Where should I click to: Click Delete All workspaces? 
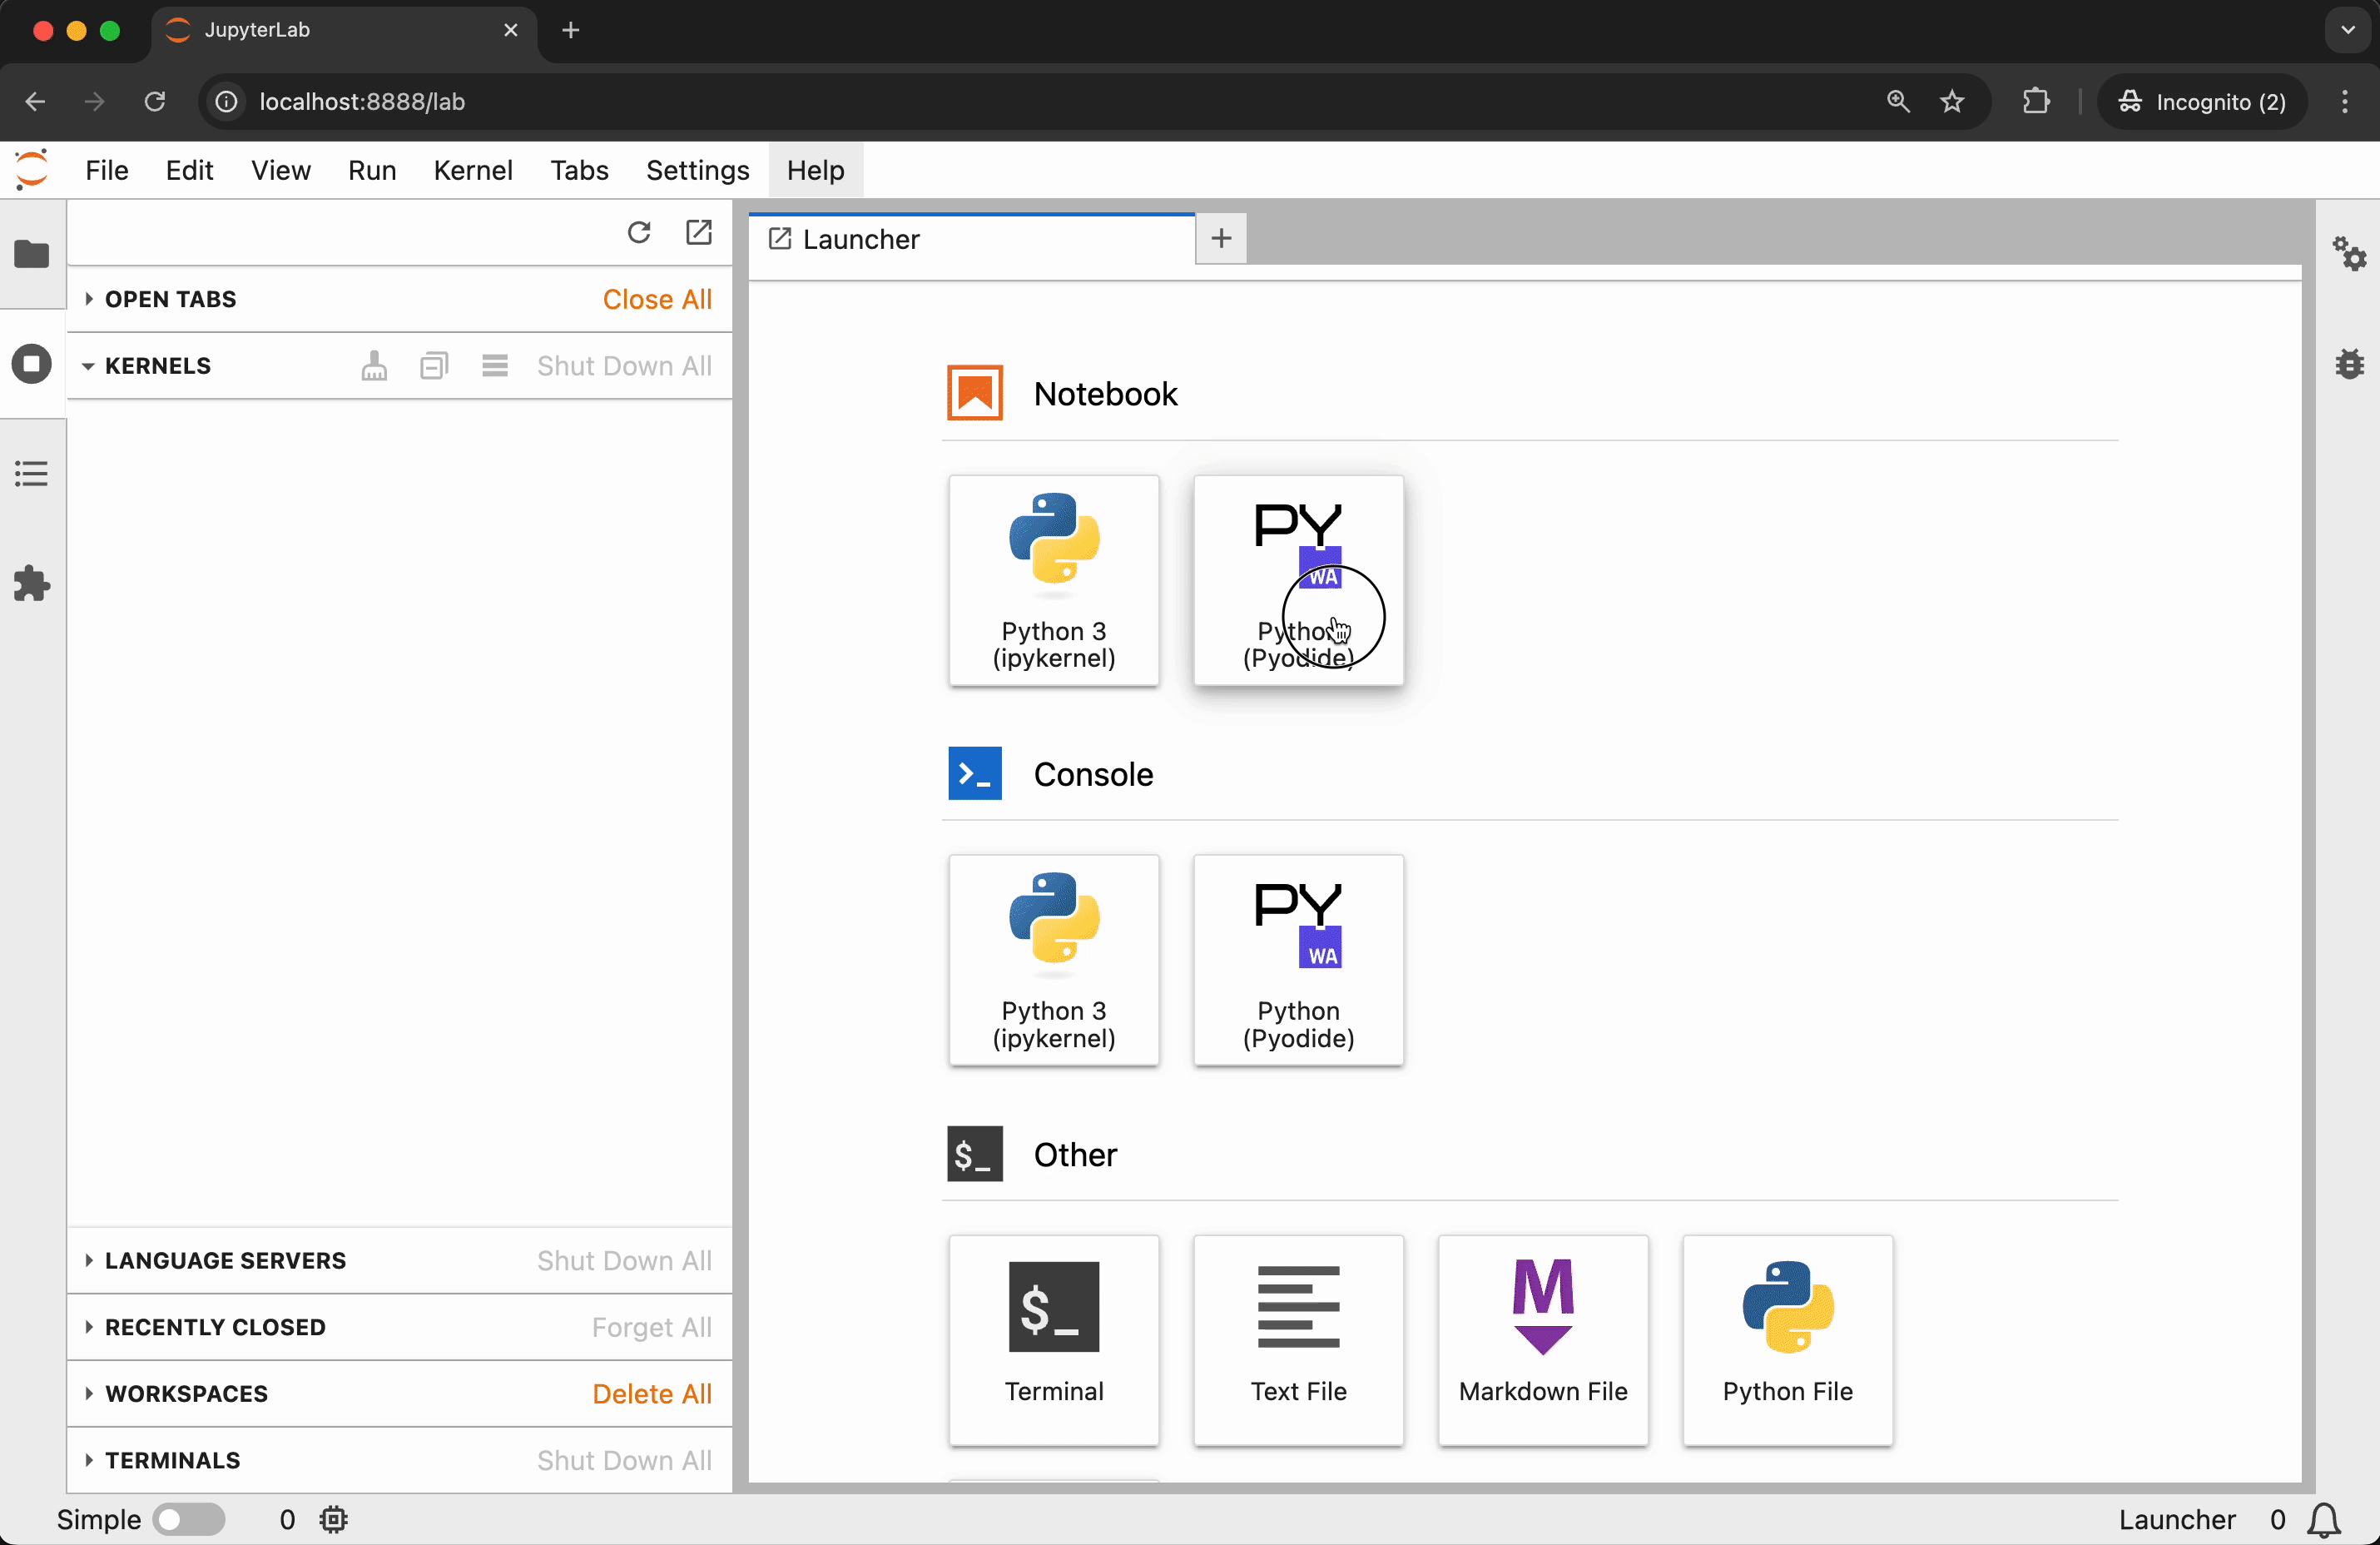click(651, 1393)
